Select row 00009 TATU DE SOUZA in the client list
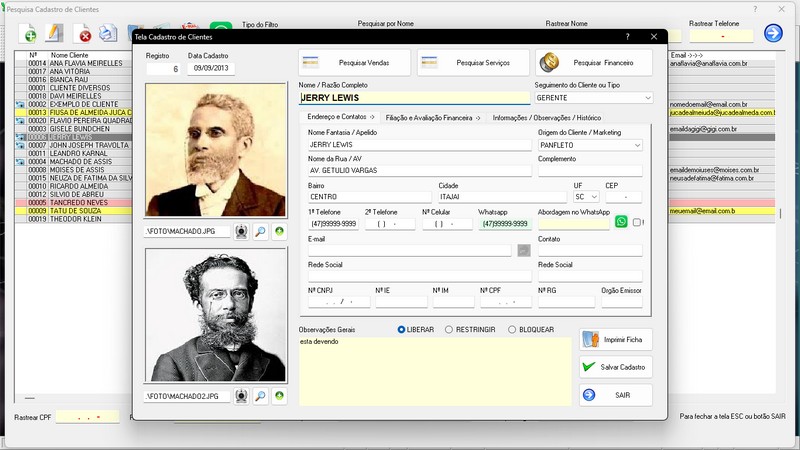The image size is (800, 450). pyautogui.click(x=74, y=211)
